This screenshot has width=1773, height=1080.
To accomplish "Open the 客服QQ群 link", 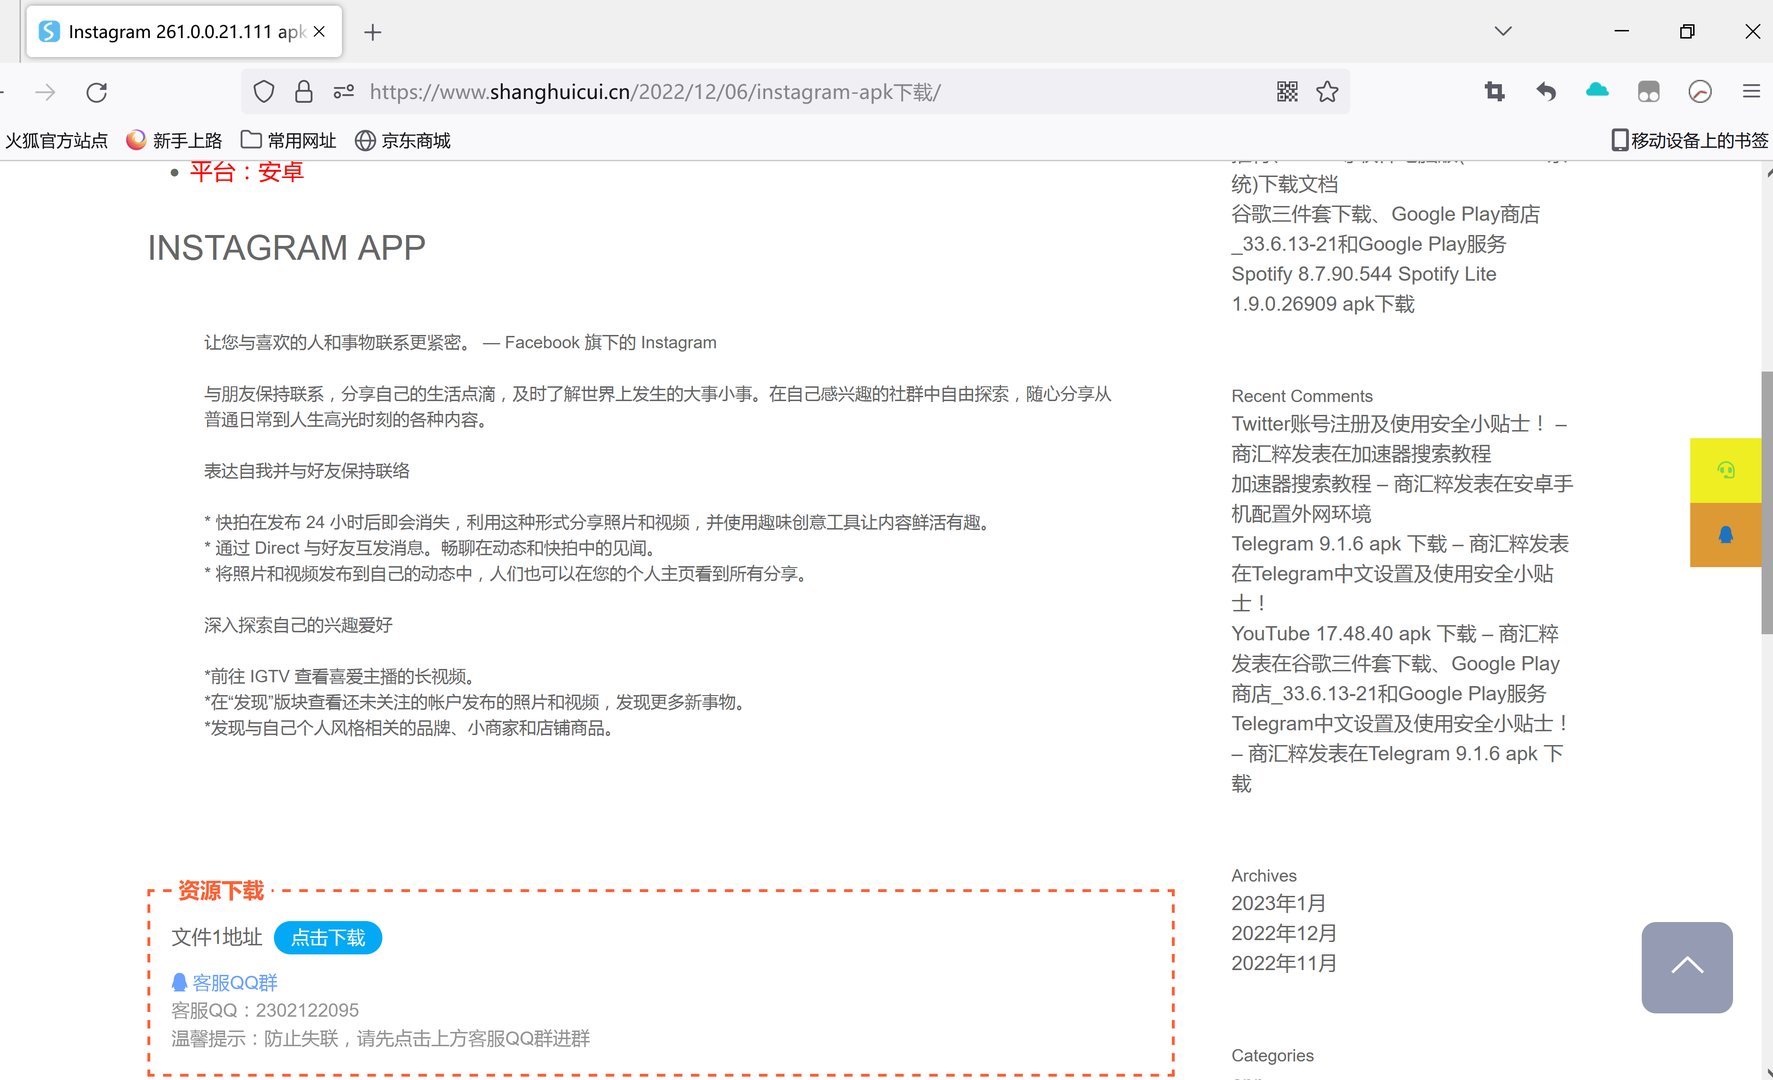I will click(233, 982).
